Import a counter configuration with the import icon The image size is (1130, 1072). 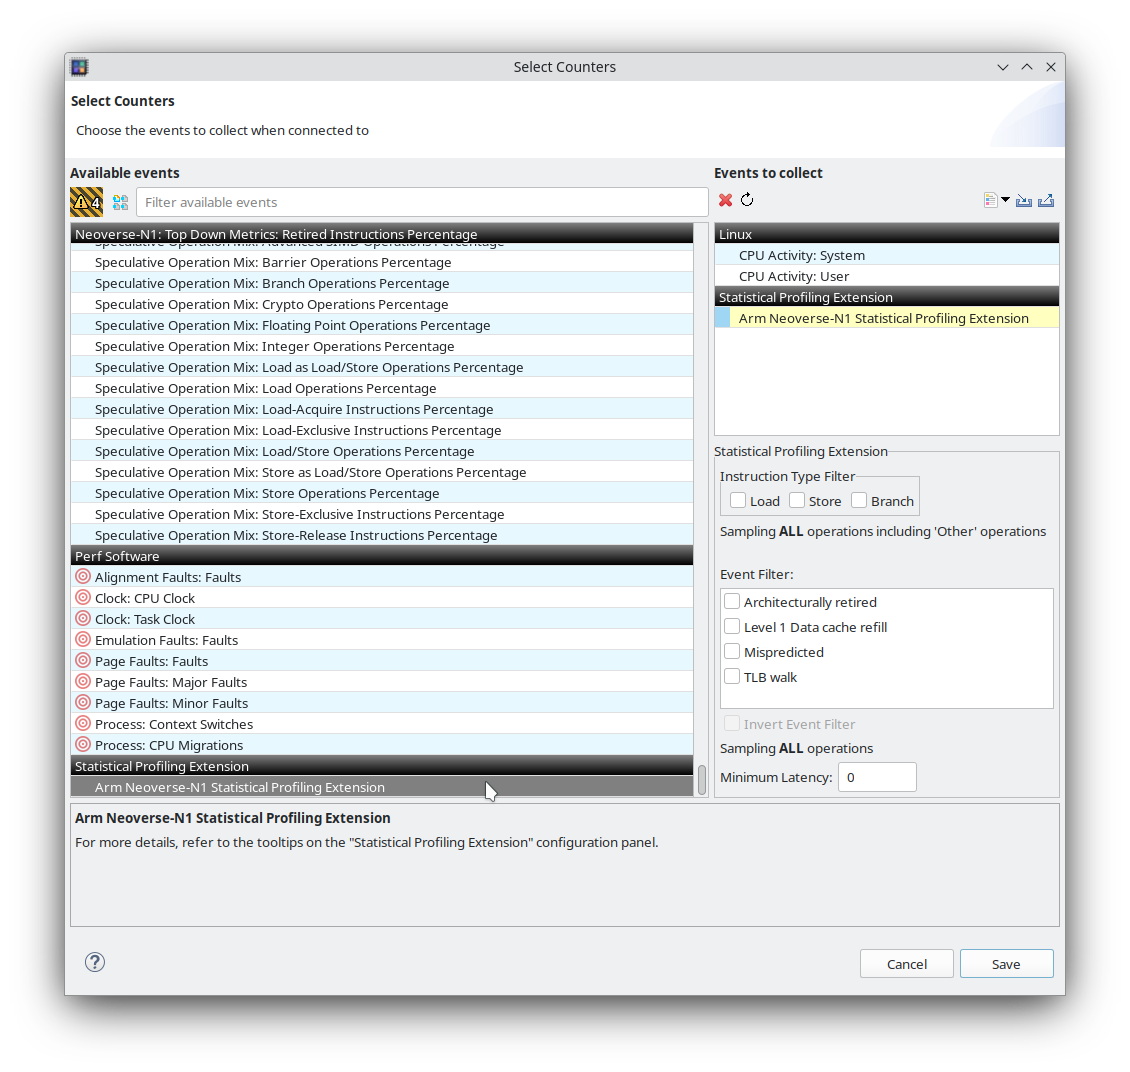1023,200
